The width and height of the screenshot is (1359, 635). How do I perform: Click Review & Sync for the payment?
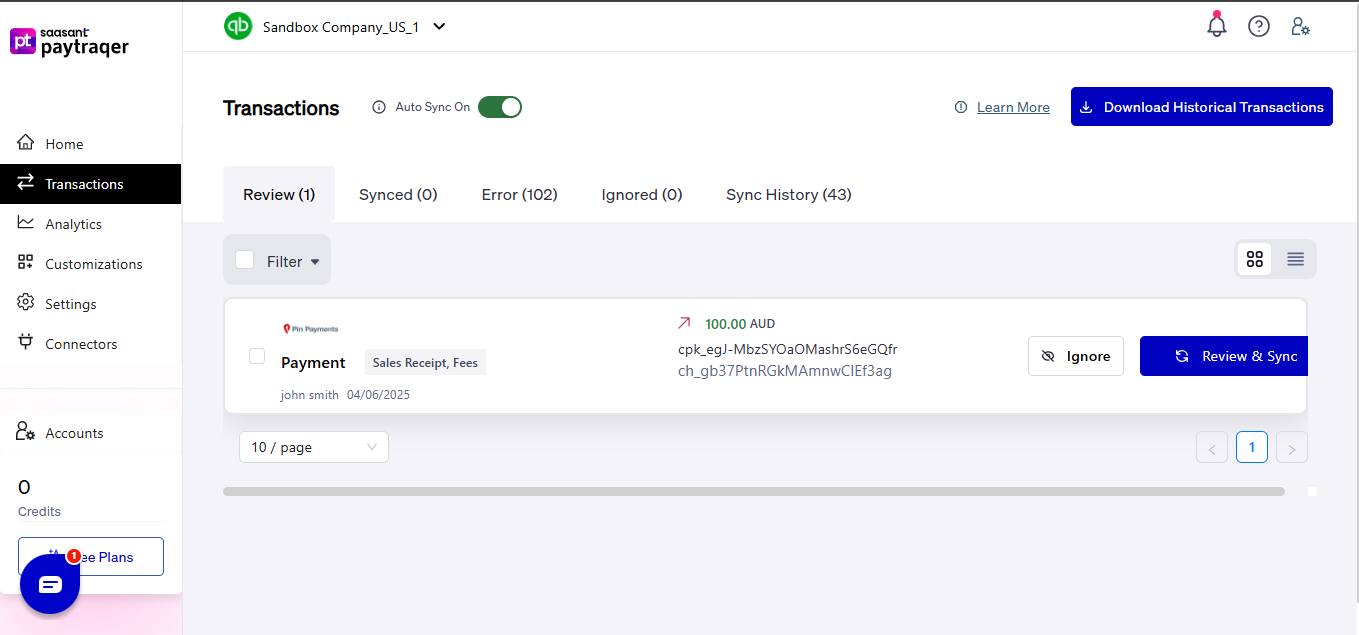[1224, 356]
